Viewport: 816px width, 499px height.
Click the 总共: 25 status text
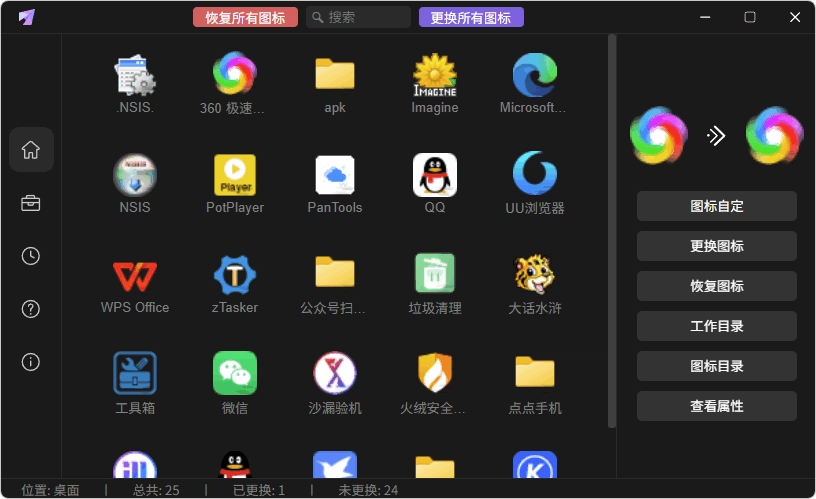pyautogui.click(x=156, y=490)
